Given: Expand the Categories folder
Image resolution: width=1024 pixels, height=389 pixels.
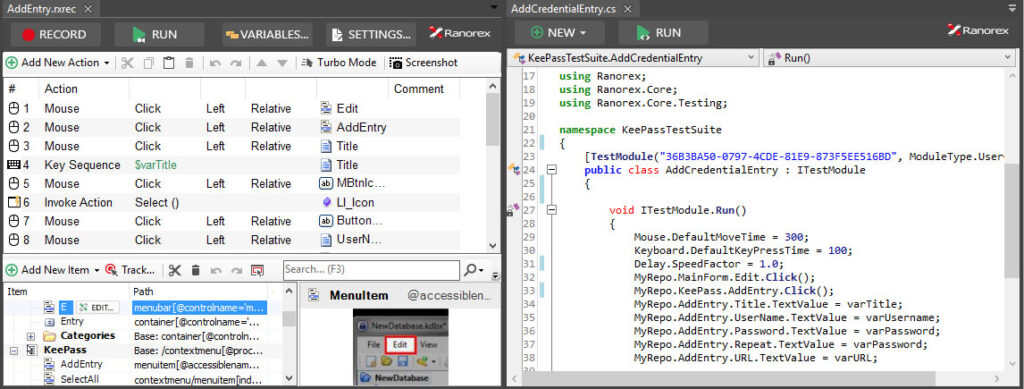Looking at the screenshot, I should pos(31,336).
